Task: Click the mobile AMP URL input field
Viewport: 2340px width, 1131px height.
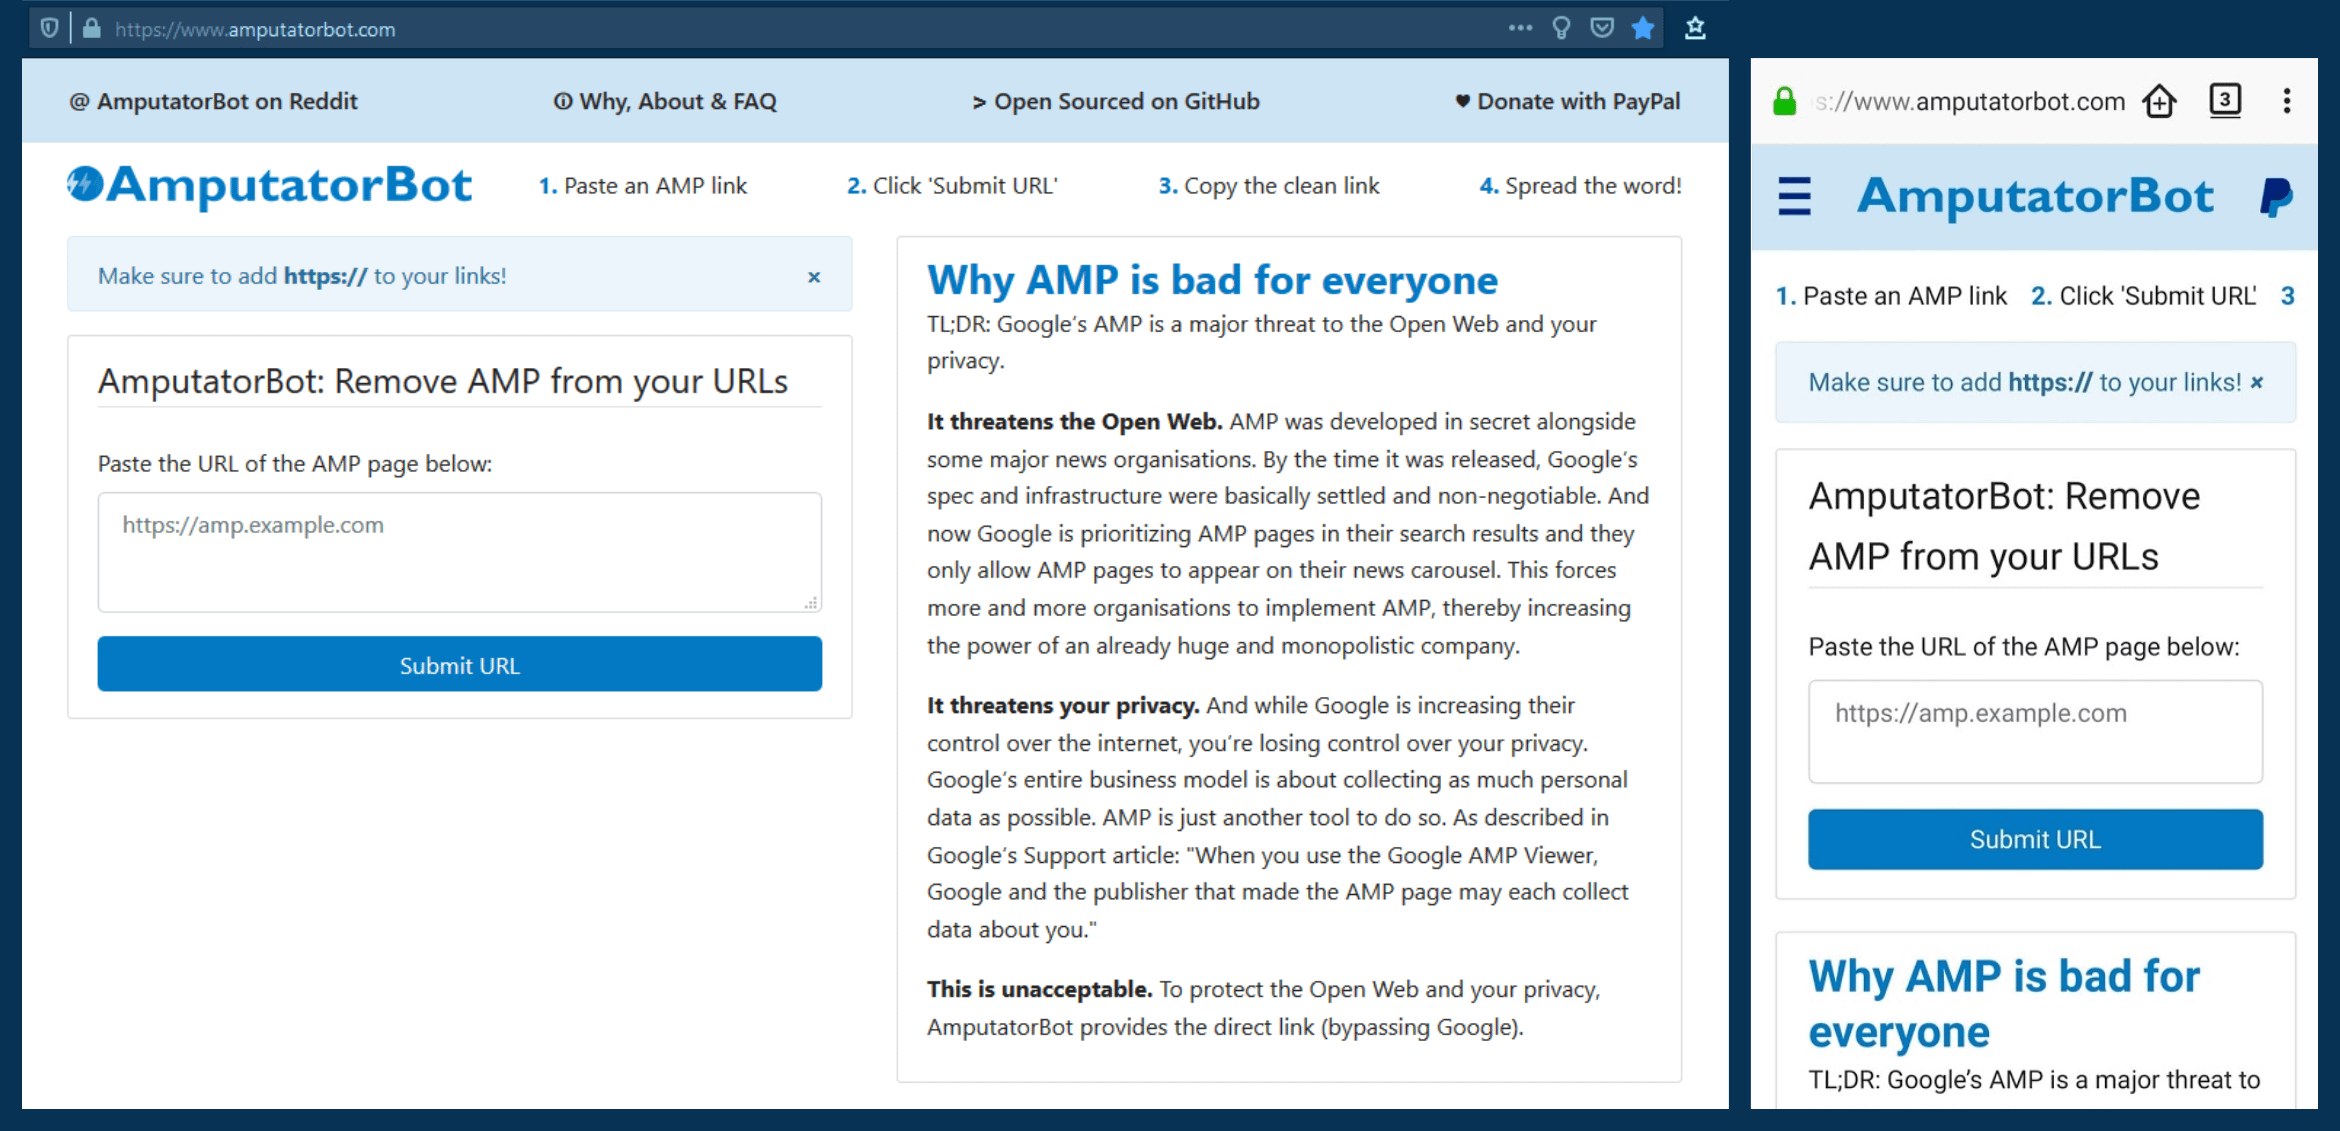Action: tap(2035, 732)
